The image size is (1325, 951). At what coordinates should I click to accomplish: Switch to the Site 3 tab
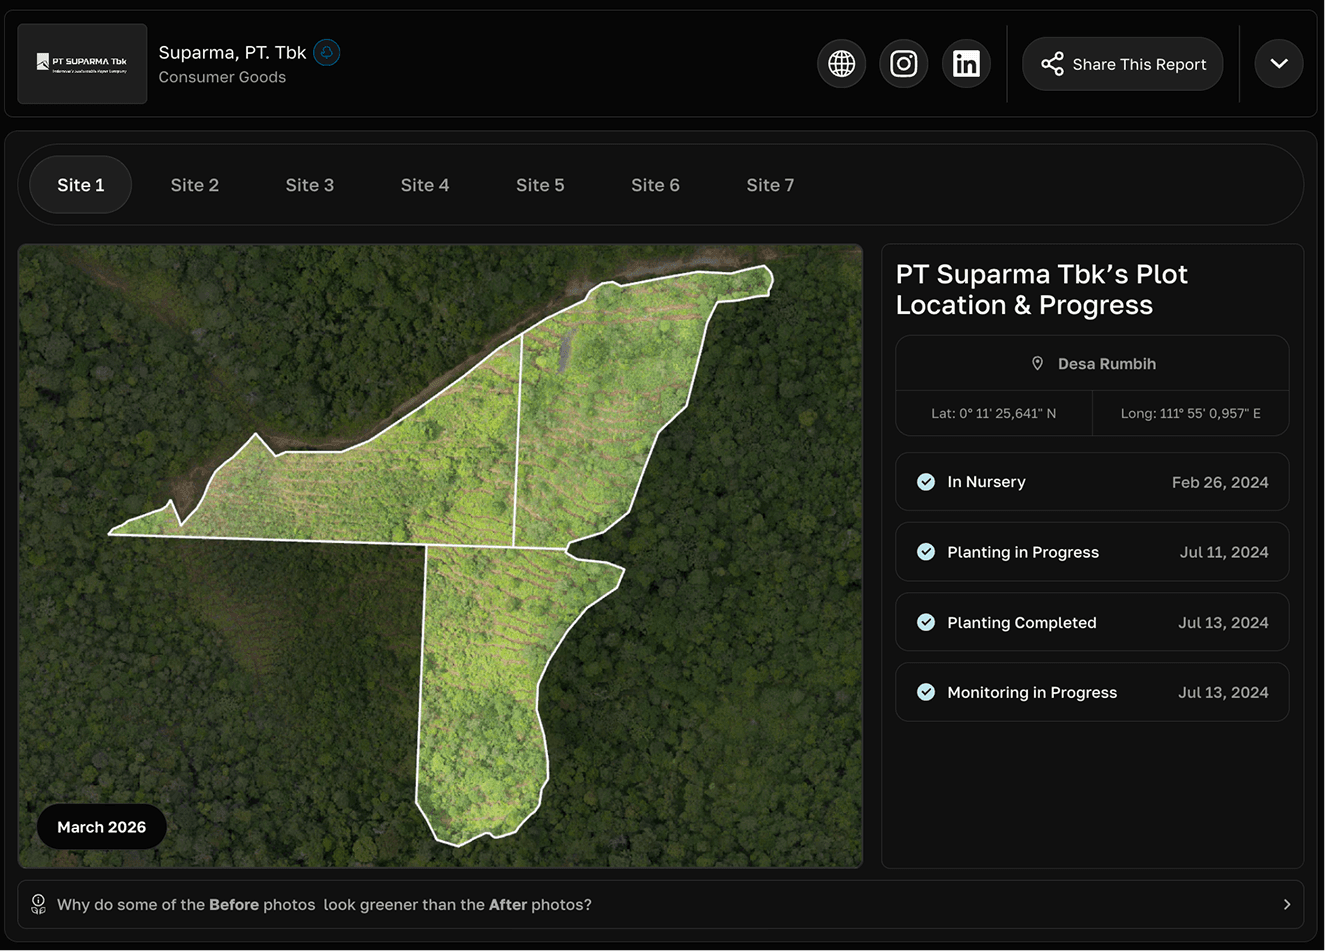(310, 185)
